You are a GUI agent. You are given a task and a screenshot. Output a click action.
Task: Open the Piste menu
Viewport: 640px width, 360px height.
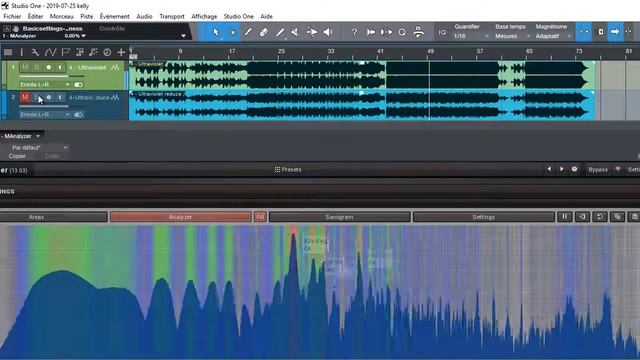coord(87,16)
